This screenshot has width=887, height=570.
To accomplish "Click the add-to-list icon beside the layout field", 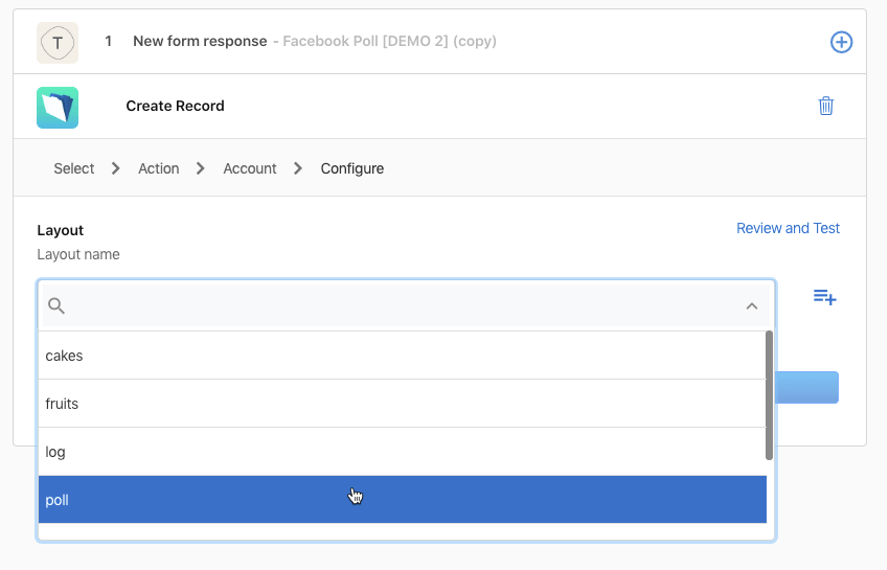I will point(825,297).
